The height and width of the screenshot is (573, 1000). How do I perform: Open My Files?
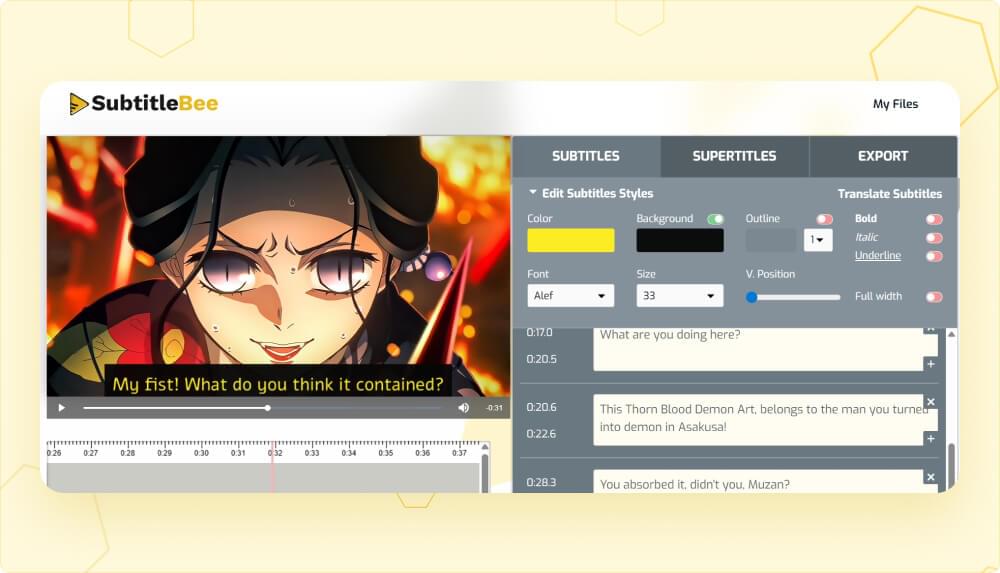(x=895, y=104)
